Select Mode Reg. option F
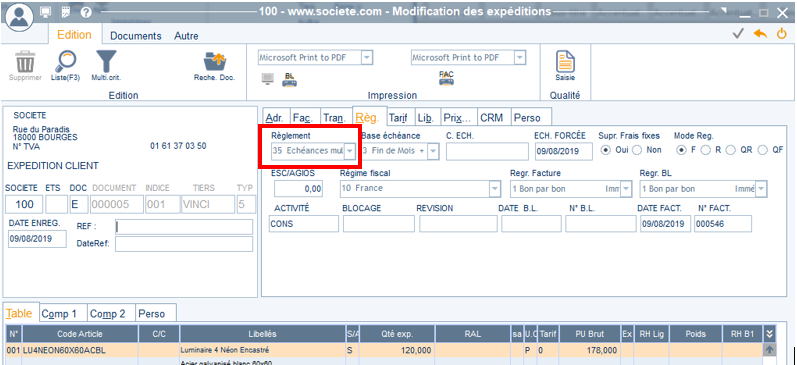 pyautogui.click(x=681, y=150)
